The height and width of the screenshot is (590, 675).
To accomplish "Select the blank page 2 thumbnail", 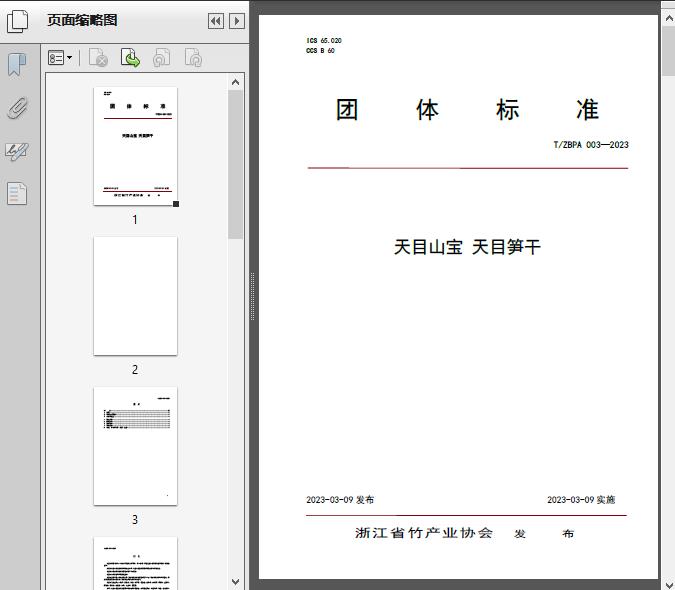I will [x=135, y=296].
